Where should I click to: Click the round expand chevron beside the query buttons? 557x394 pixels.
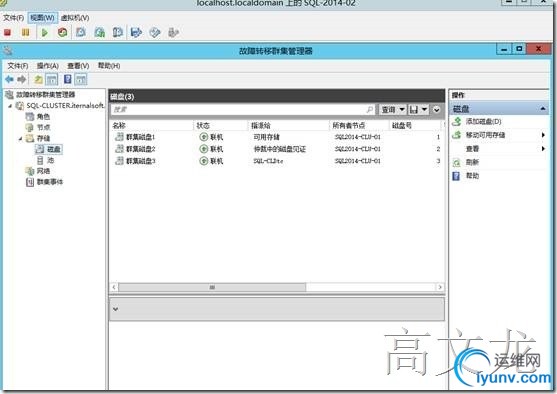(437, 110)
